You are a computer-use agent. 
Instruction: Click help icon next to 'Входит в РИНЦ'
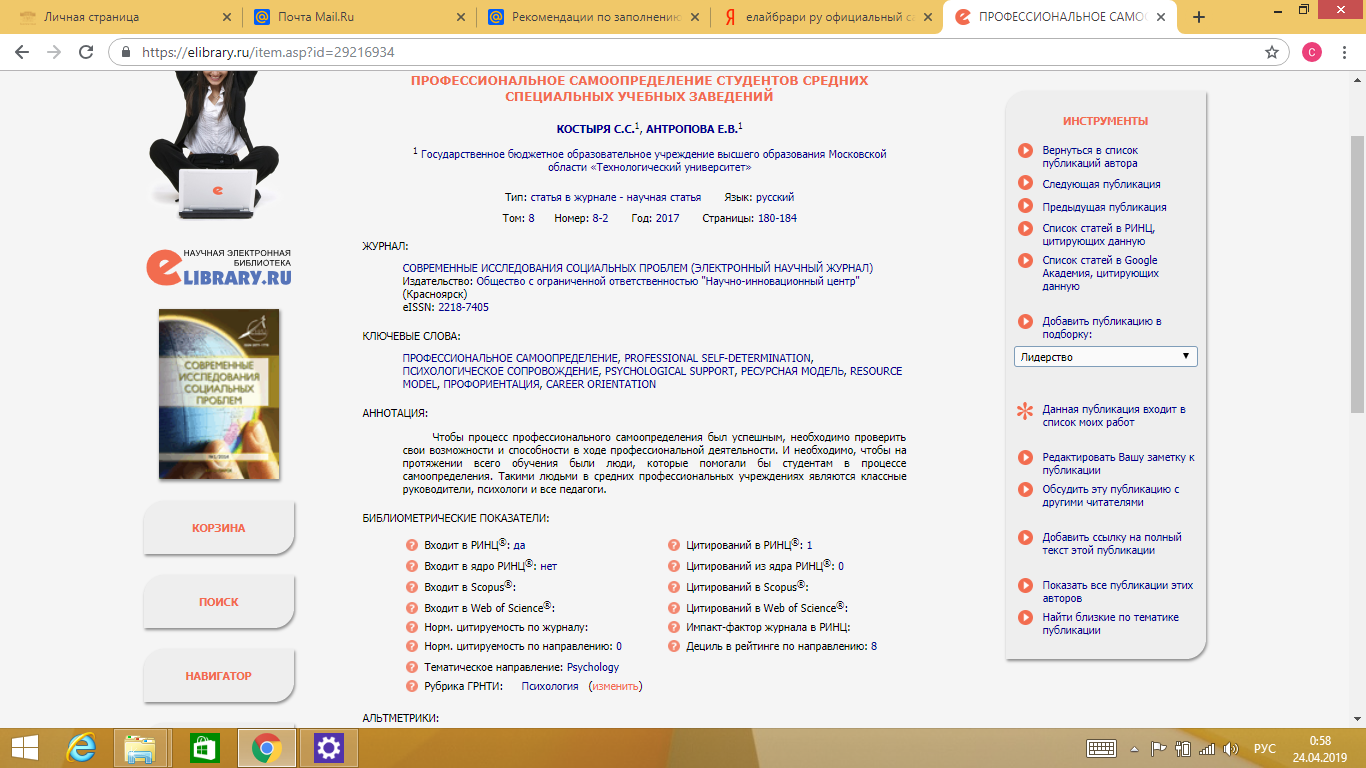[411, 545]
